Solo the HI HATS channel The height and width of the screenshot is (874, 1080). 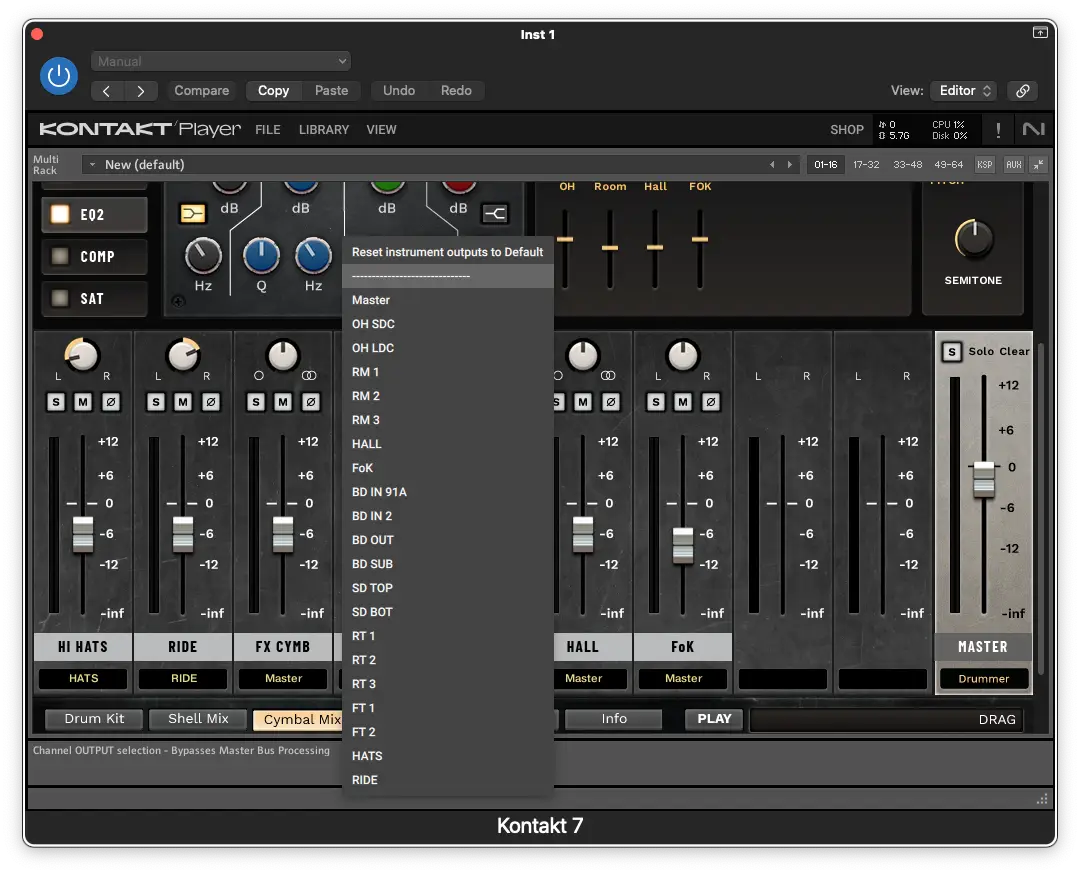pyautogui.click(x=56, y=402)
